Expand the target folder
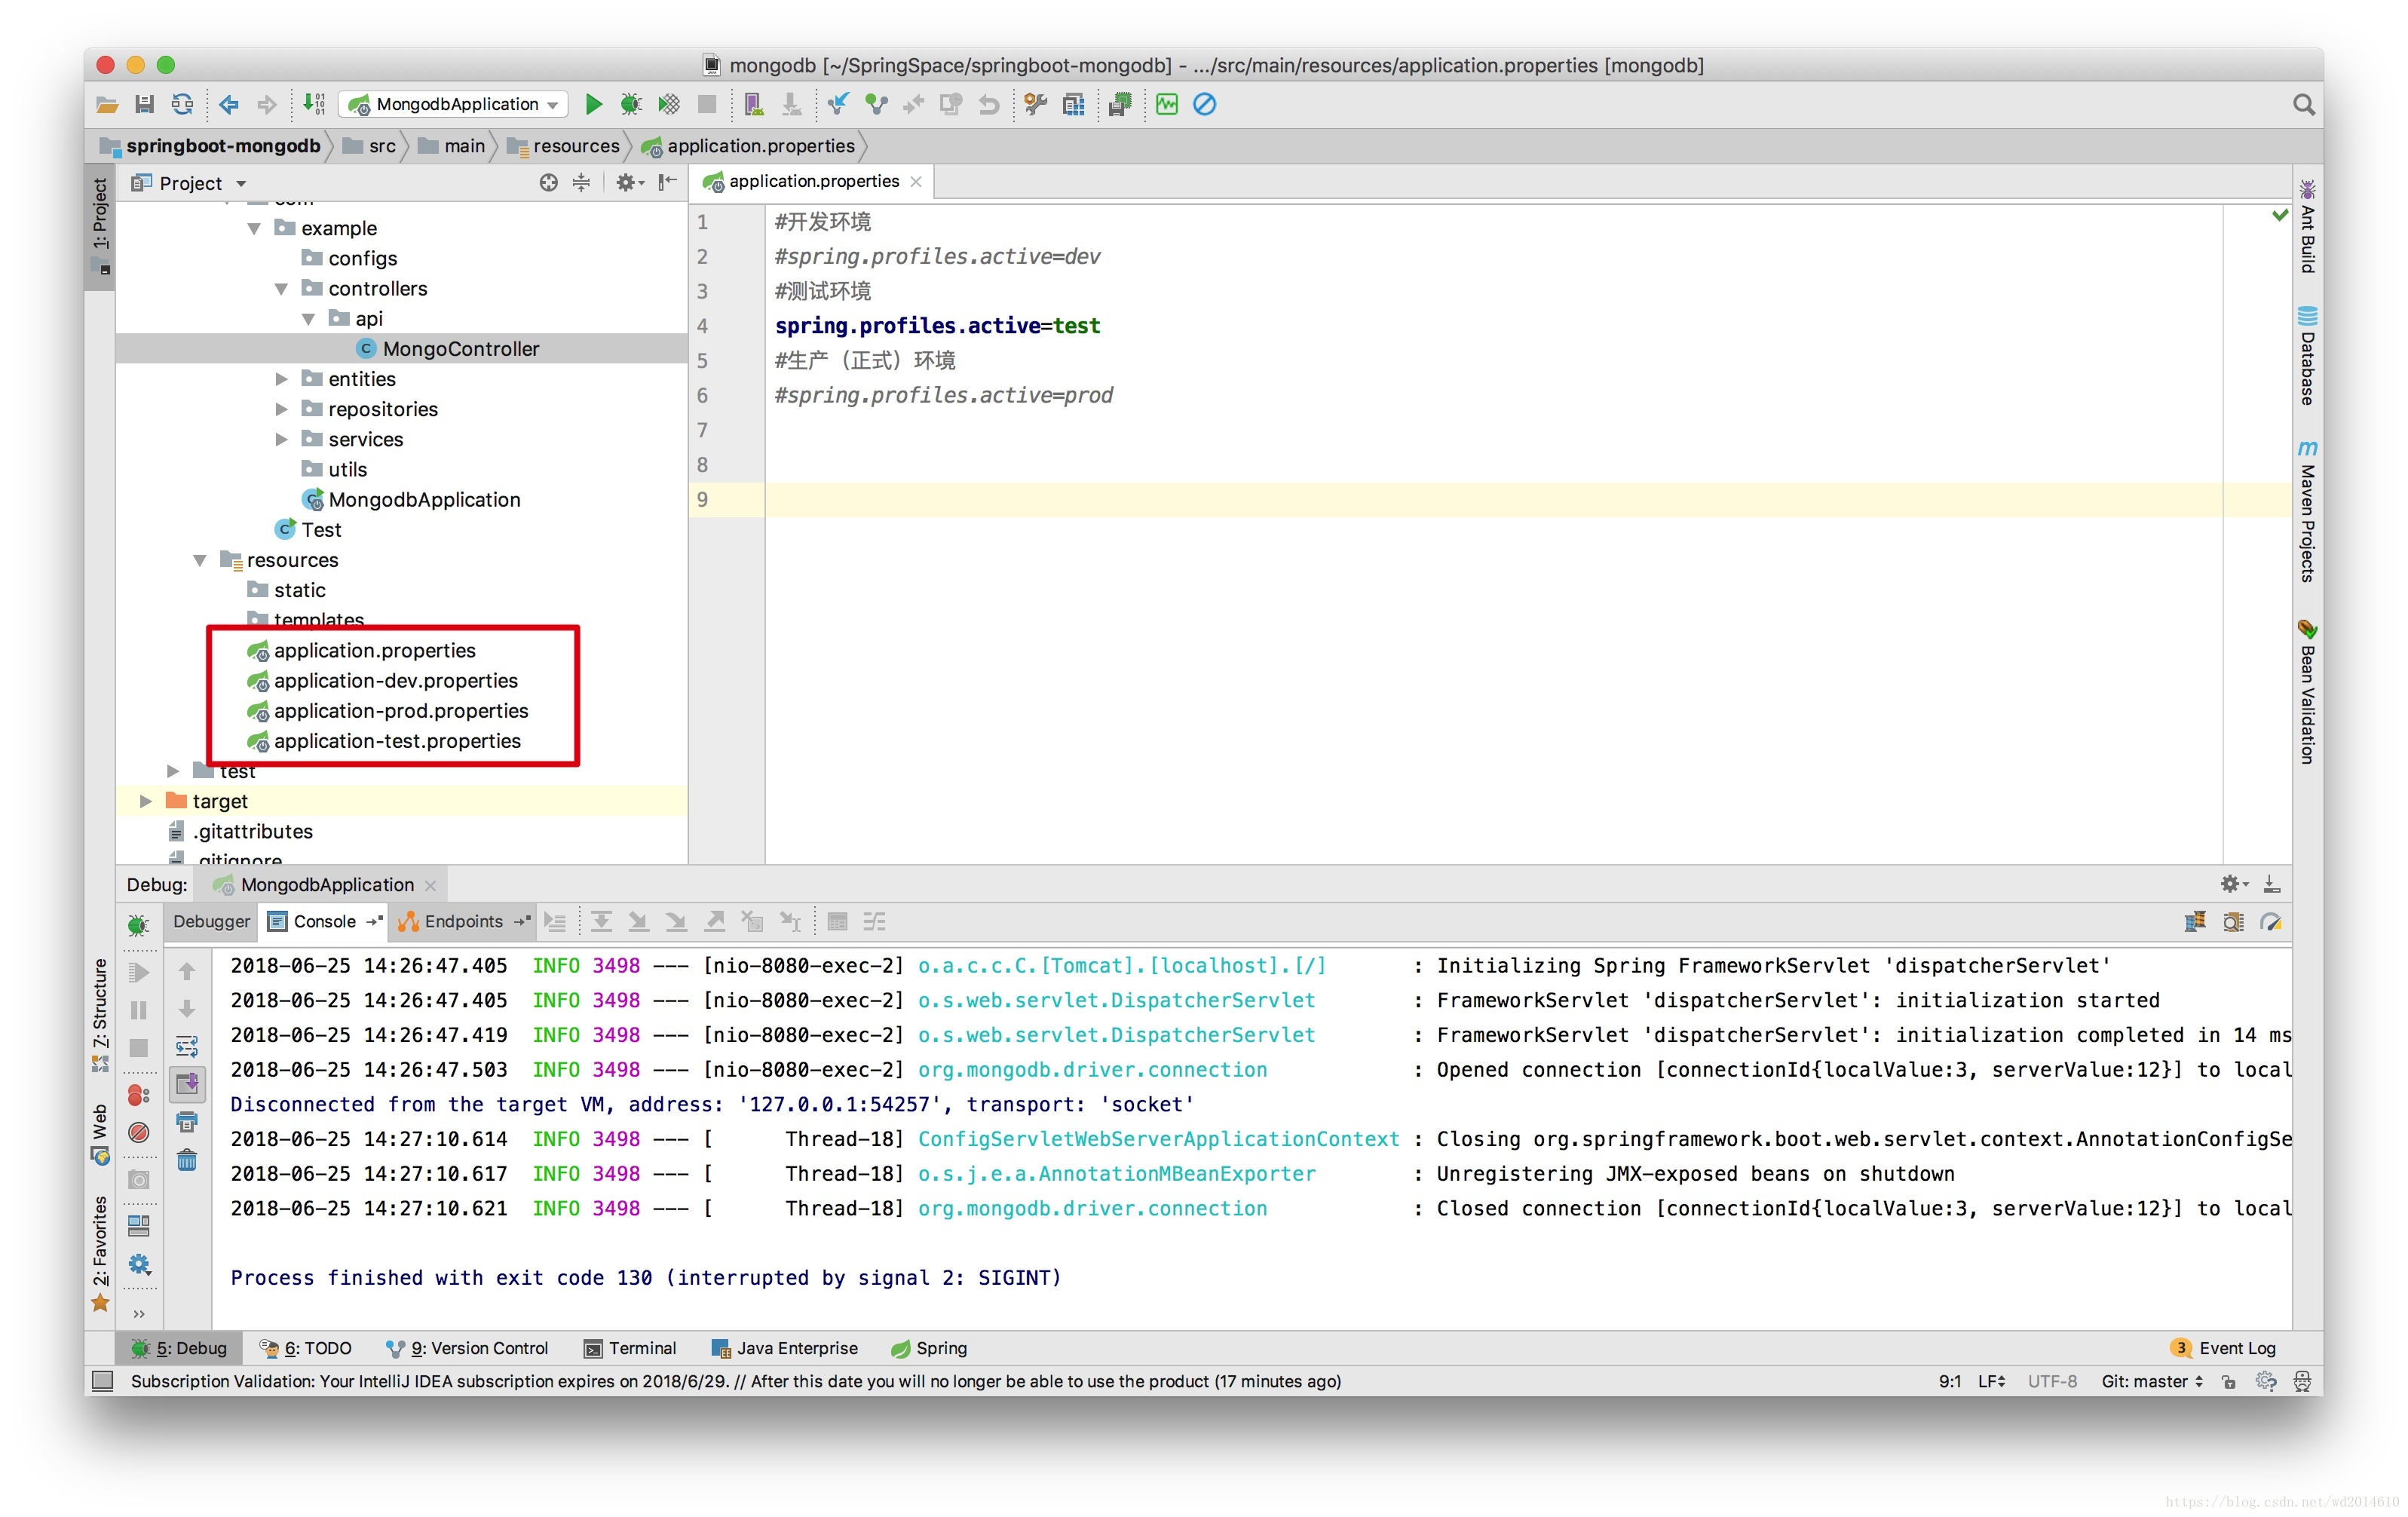 [x=146, y=801]
